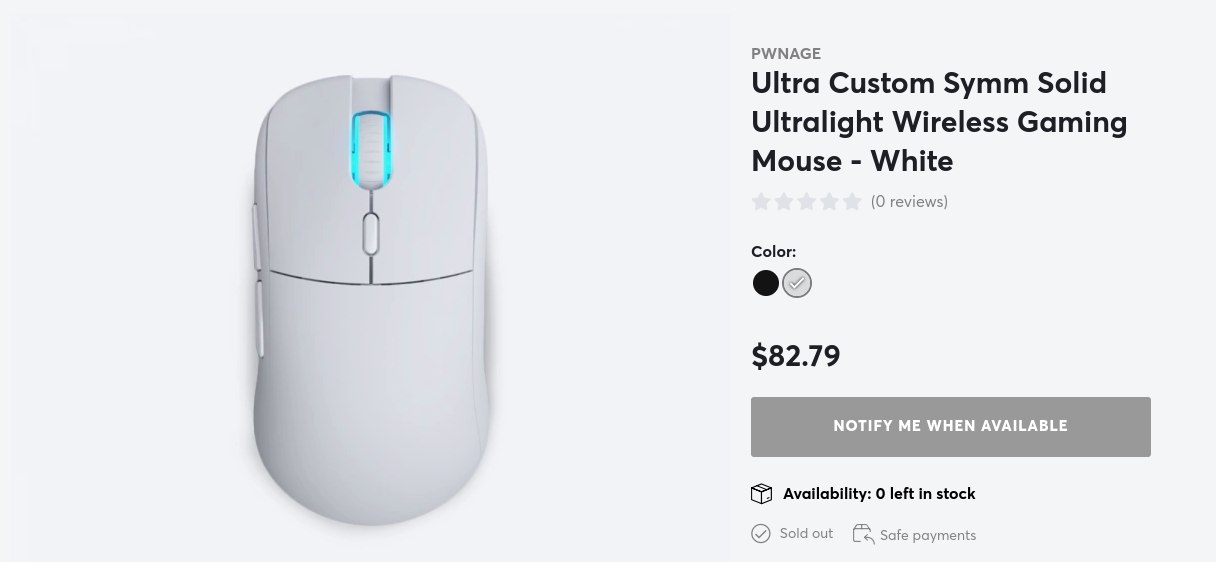Click the fifth (last) rating star
Viewport: 1216px width, 562px height.
click(851, 202)
